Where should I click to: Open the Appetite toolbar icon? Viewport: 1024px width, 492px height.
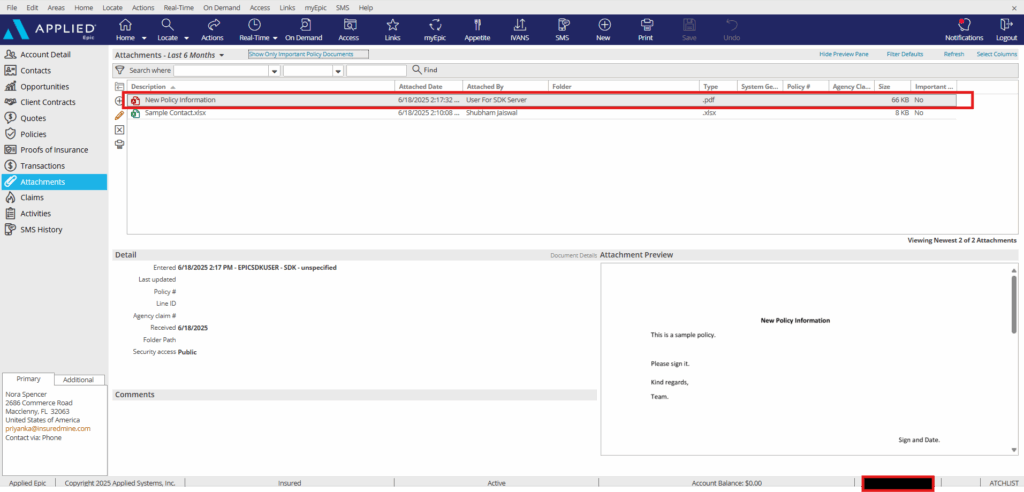pyautogui.click(x=477, y=25)
